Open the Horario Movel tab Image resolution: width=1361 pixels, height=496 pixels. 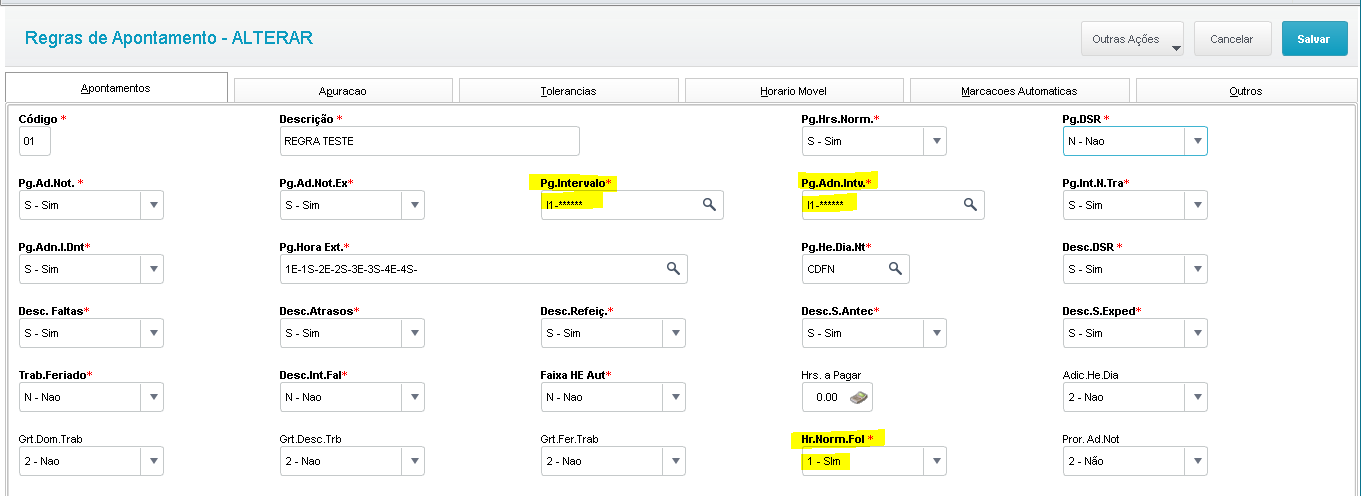coord(794,91)
